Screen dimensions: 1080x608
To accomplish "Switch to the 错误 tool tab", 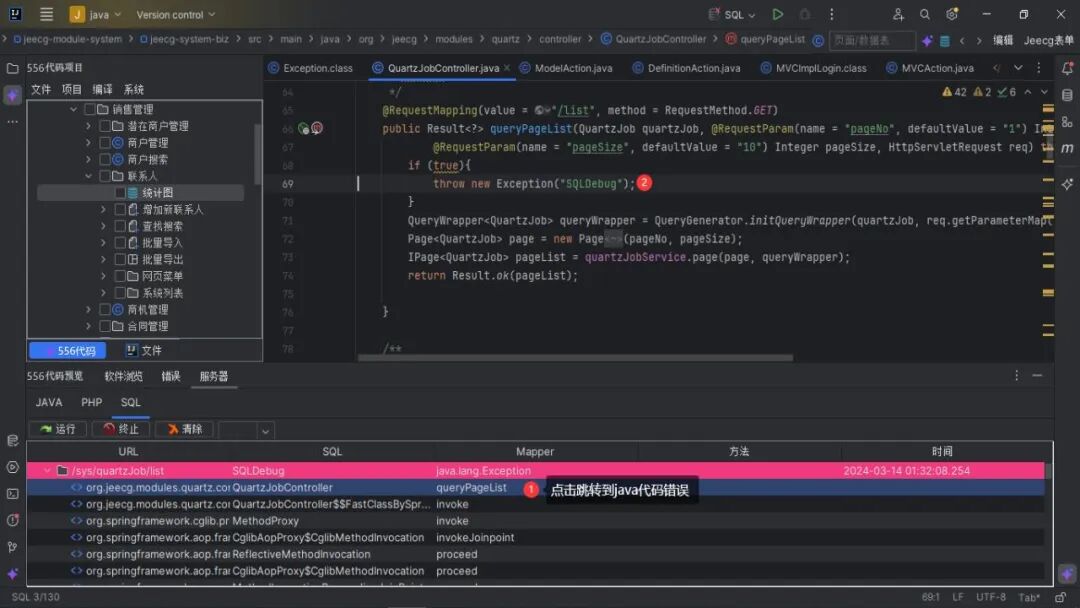I will (170, 376).
